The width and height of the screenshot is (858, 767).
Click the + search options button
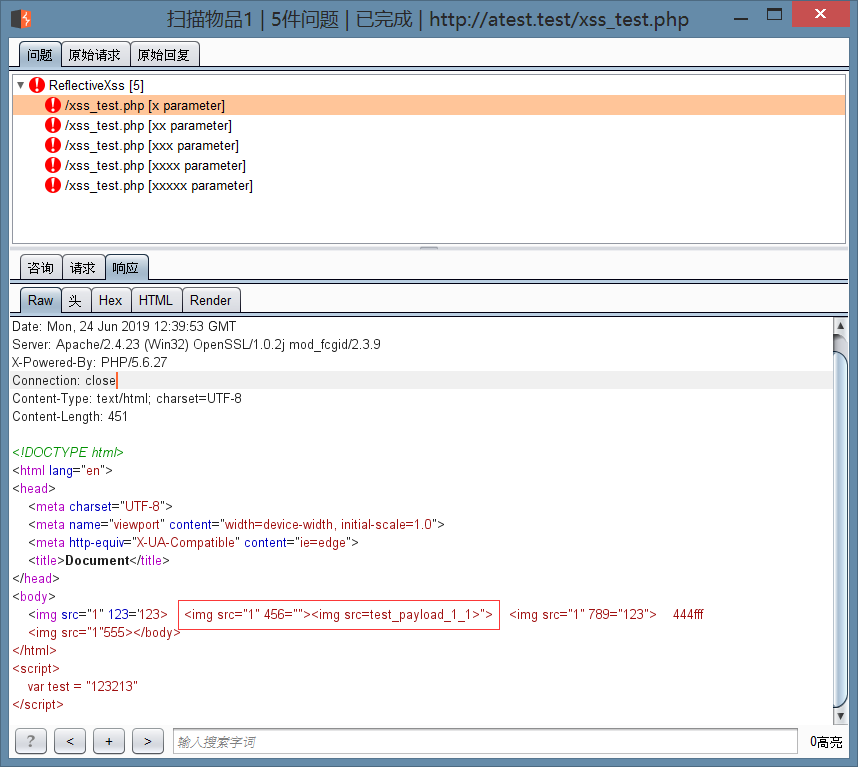[109, 741]
